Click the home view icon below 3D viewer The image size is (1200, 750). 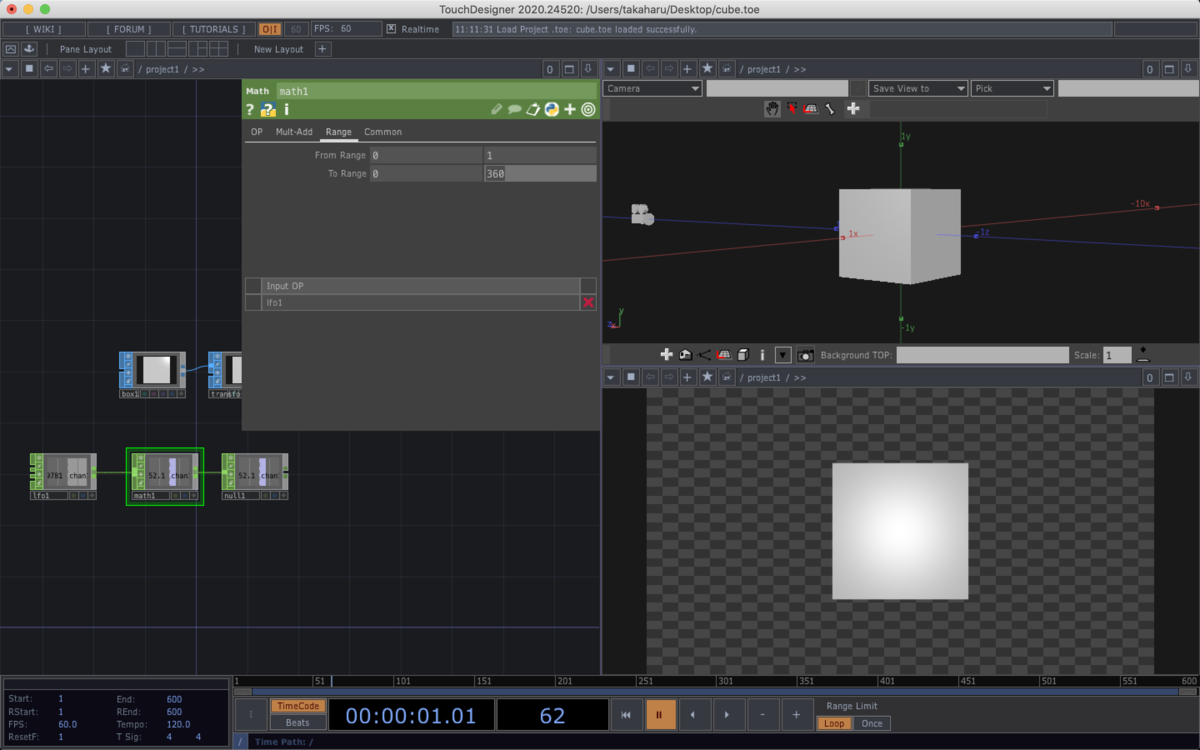point(685,355)
